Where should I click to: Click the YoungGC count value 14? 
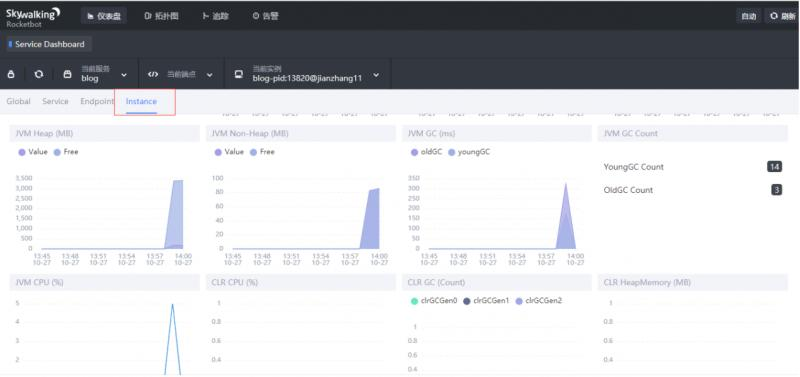(x=774, y=167)
